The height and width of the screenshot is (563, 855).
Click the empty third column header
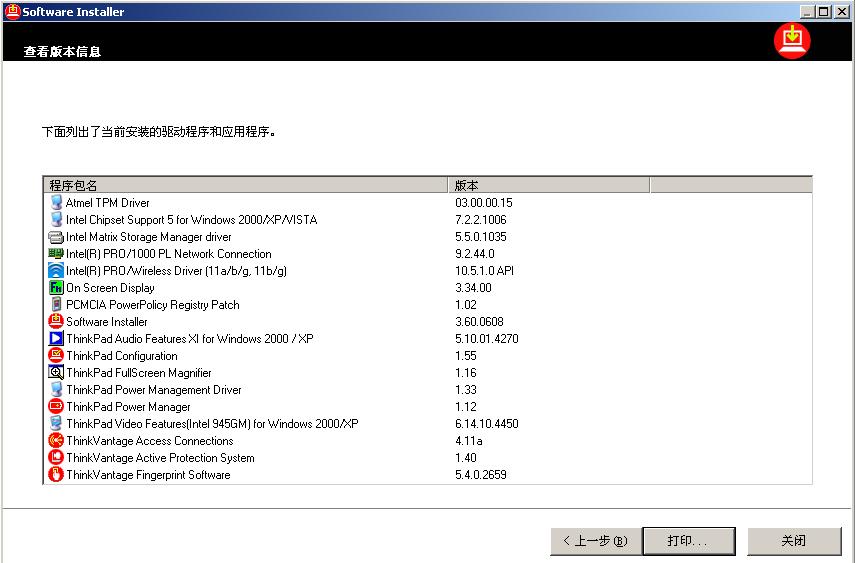731,185
